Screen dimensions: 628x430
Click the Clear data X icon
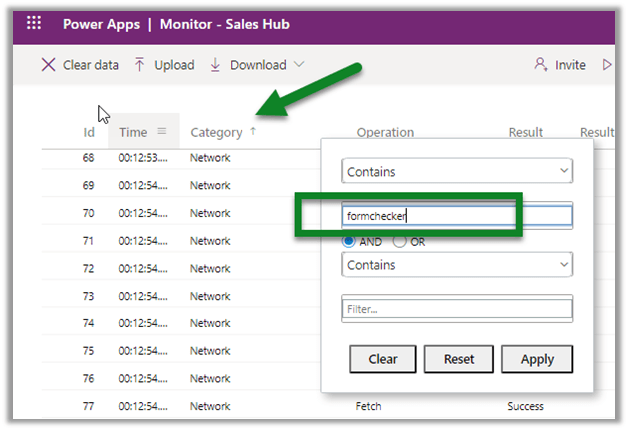coord(48,65)
